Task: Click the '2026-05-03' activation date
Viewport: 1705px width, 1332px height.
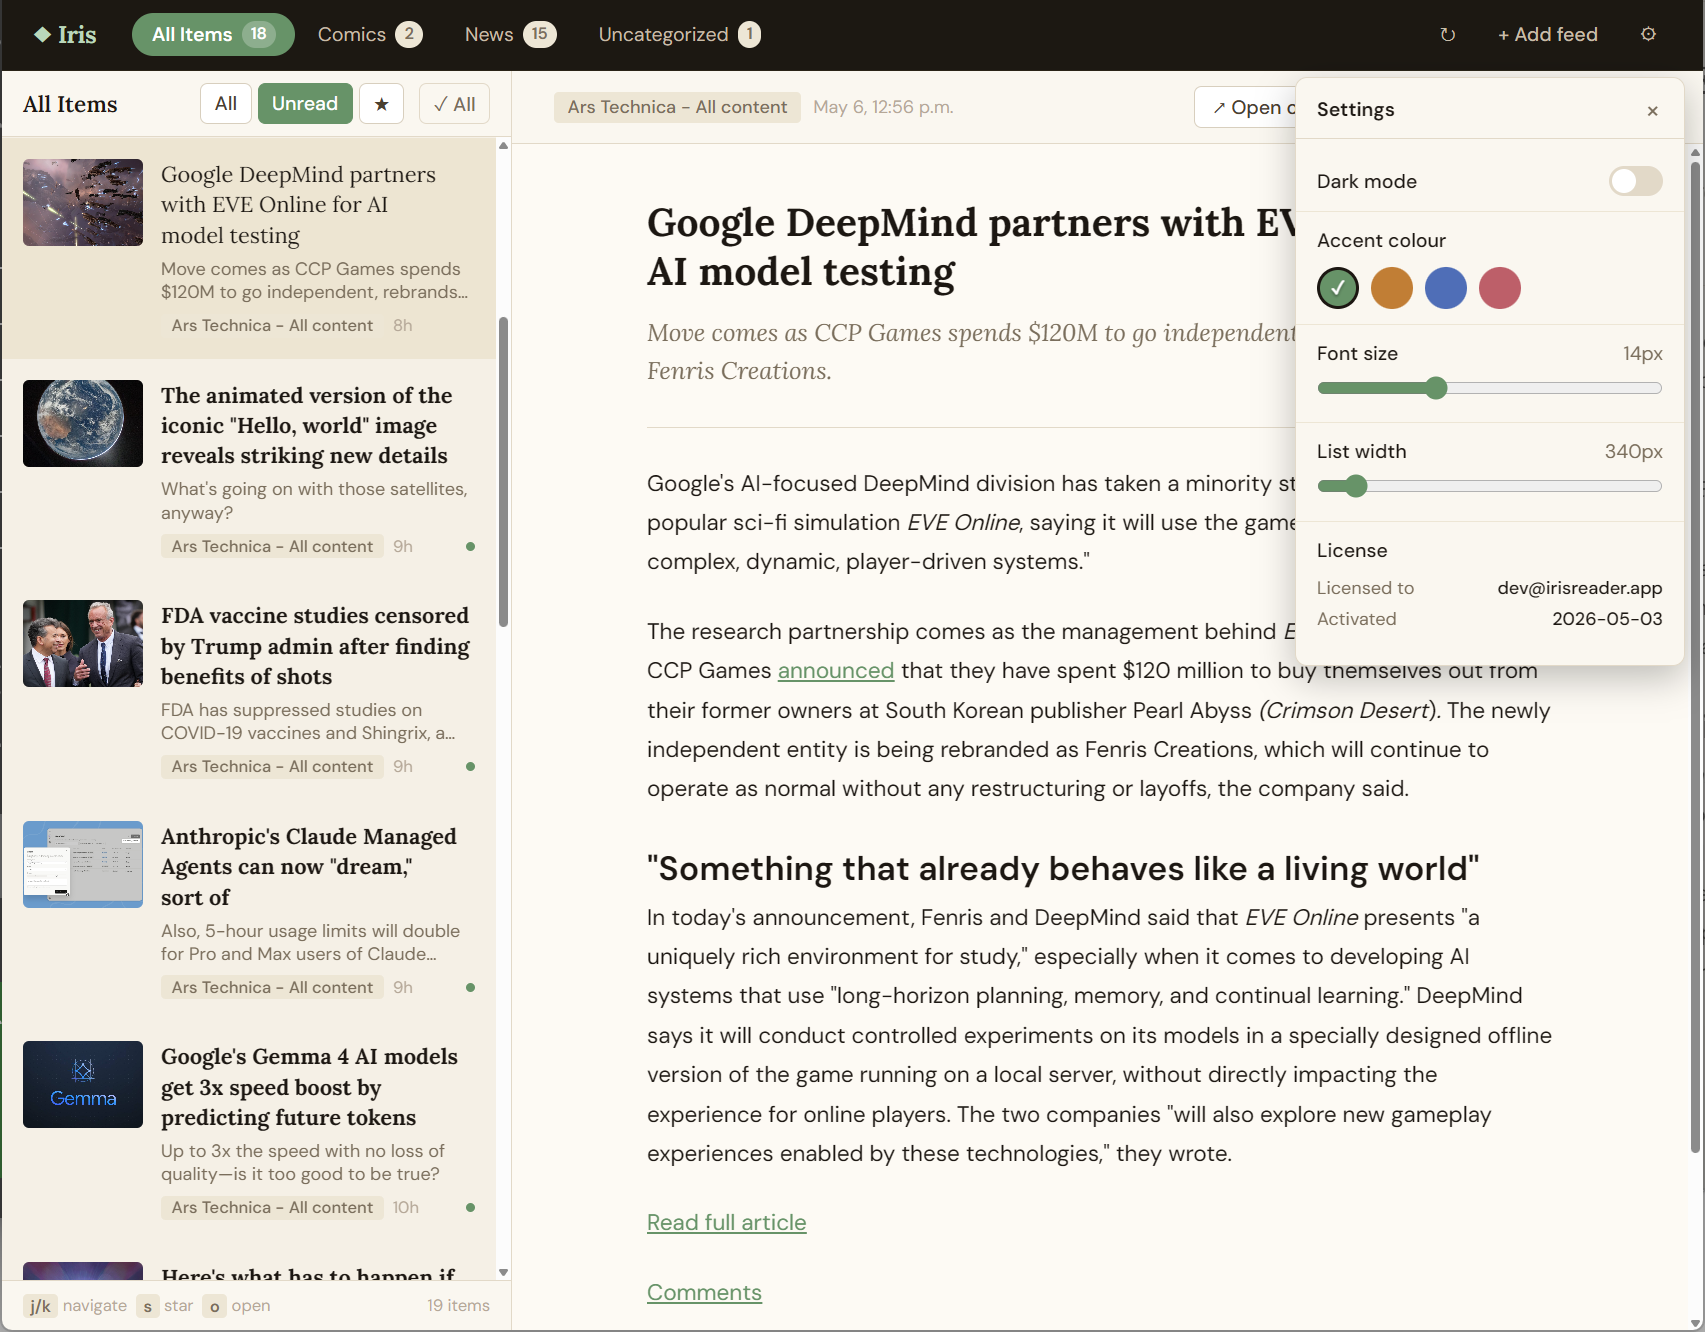Action: [x=1607, y=619]
